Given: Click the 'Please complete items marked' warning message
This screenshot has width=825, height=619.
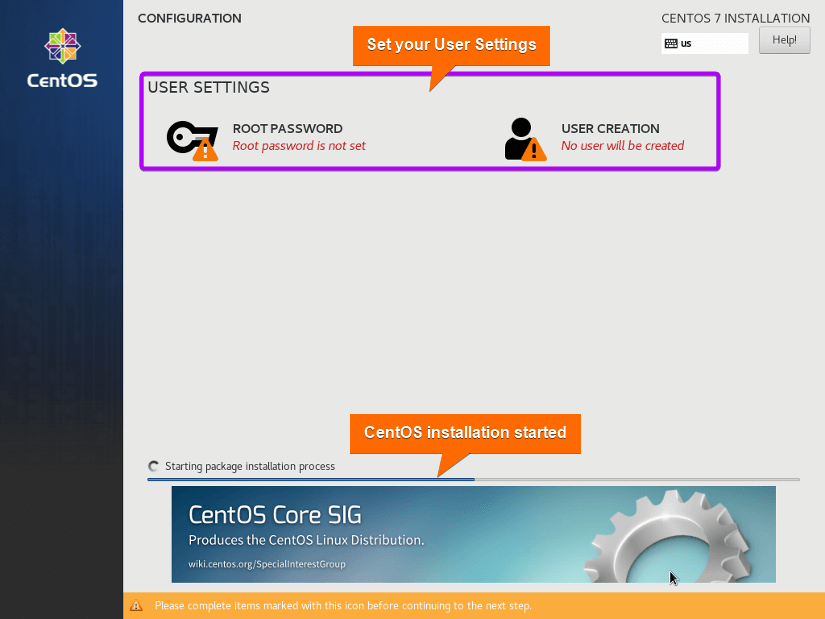Looking at the screenshot, I should 343,605.
